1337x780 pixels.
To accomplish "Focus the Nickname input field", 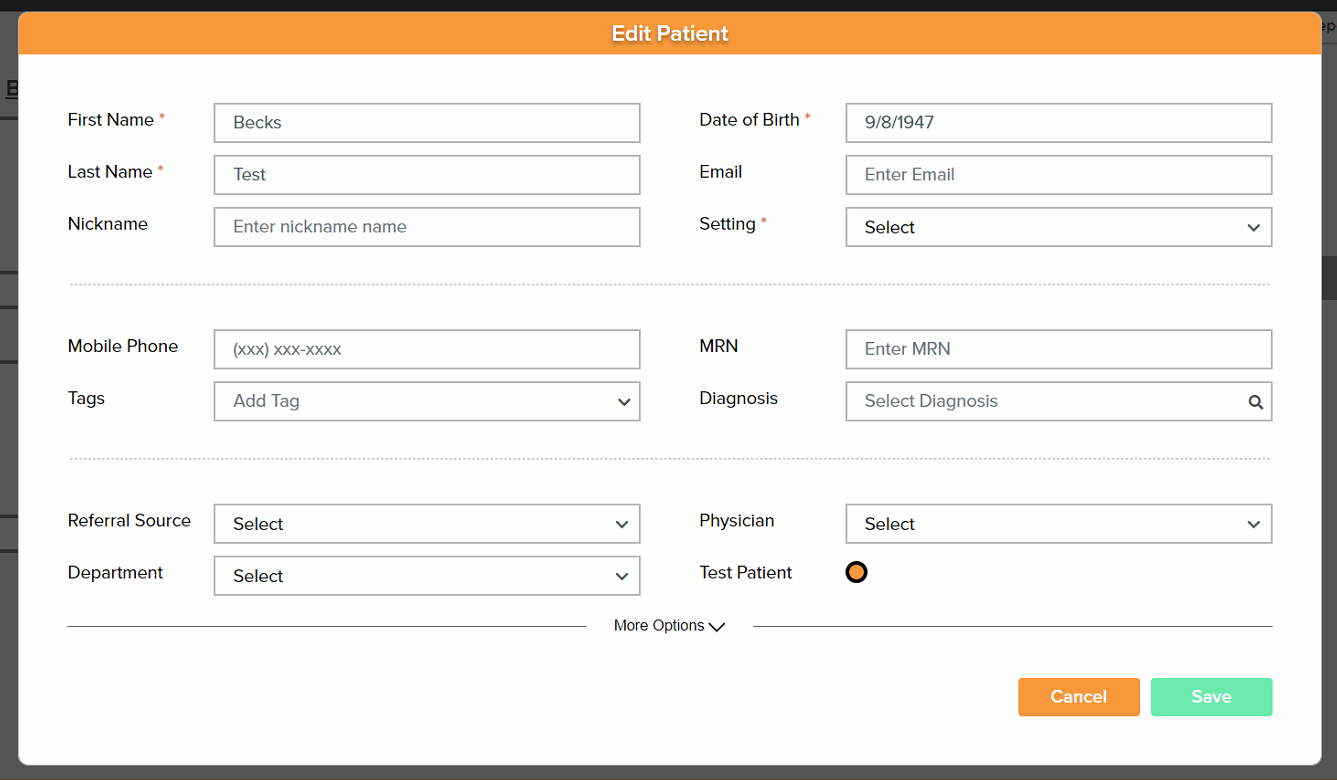I will click(427, 226).
